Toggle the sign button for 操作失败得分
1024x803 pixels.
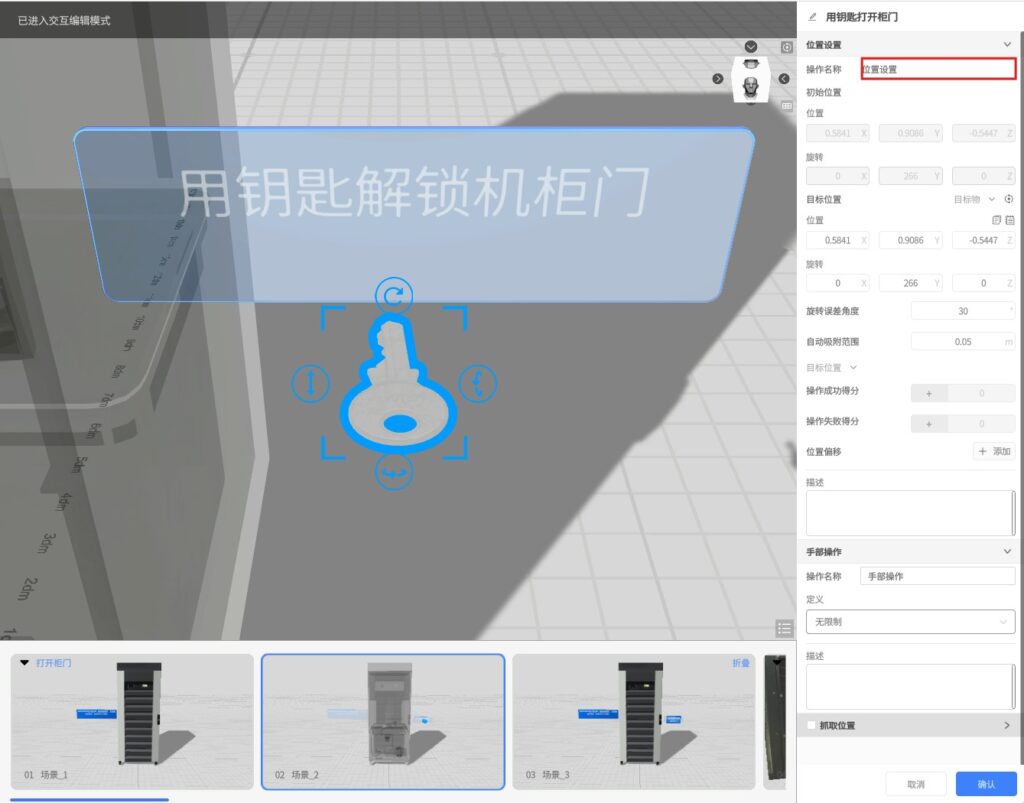pyautogui.click(x=929, y=423)
